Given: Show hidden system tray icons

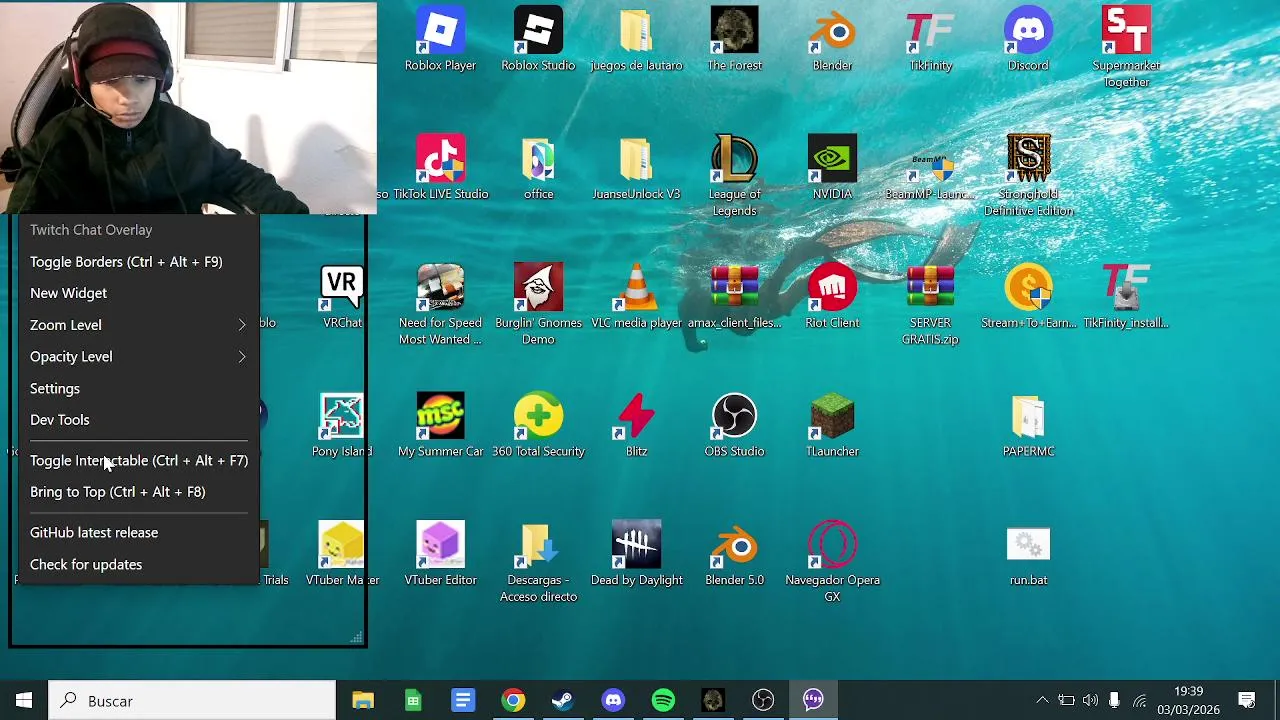Looking at the screenshot, I should [1042, 701].
